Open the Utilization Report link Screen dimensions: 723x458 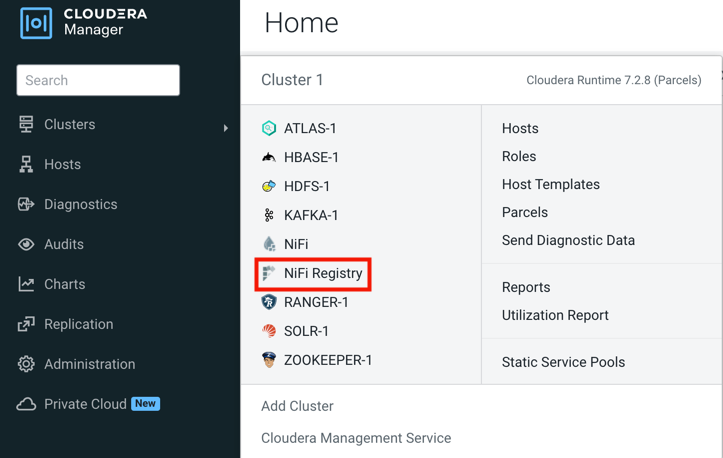click(x=555, y=315)
